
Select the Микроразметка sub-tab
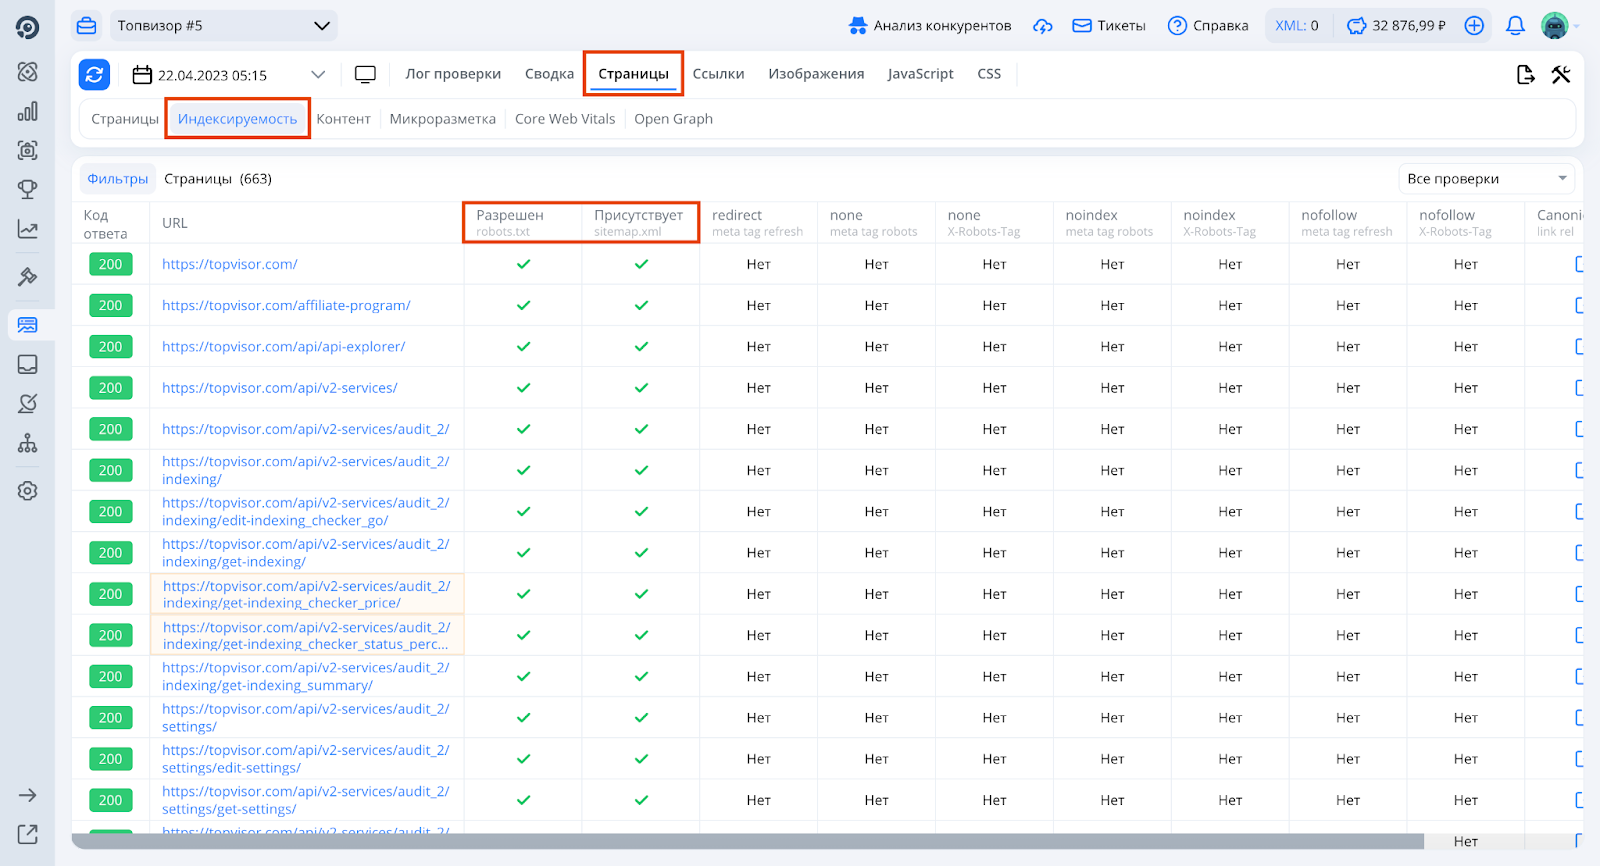[x=443, y=119]
